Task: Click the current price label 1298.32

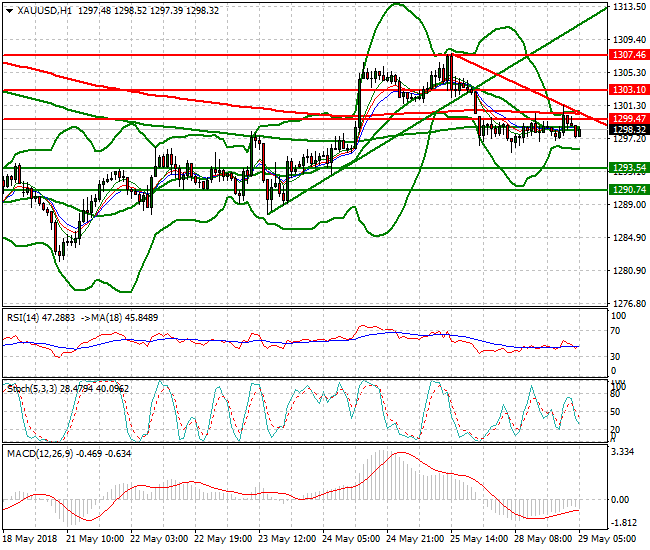Action: click(x=629, y=130)
